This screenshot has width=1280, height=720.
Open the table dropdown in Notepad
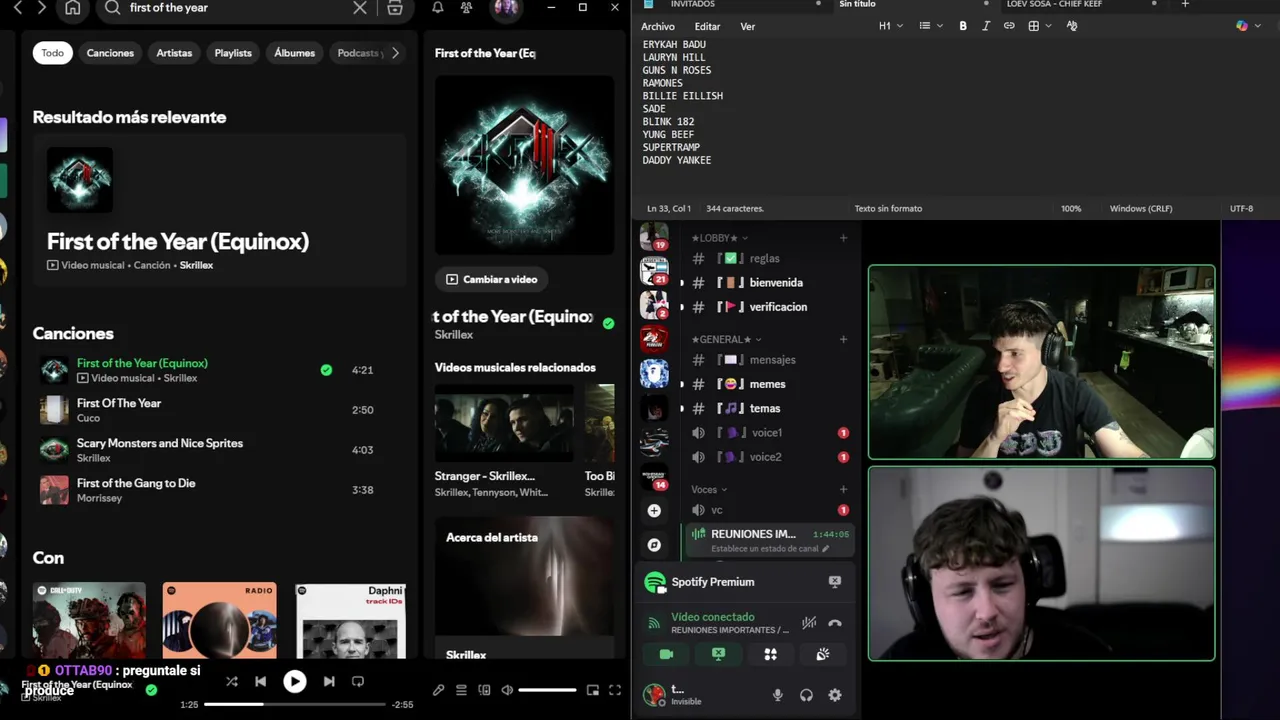pos(1039,26)
